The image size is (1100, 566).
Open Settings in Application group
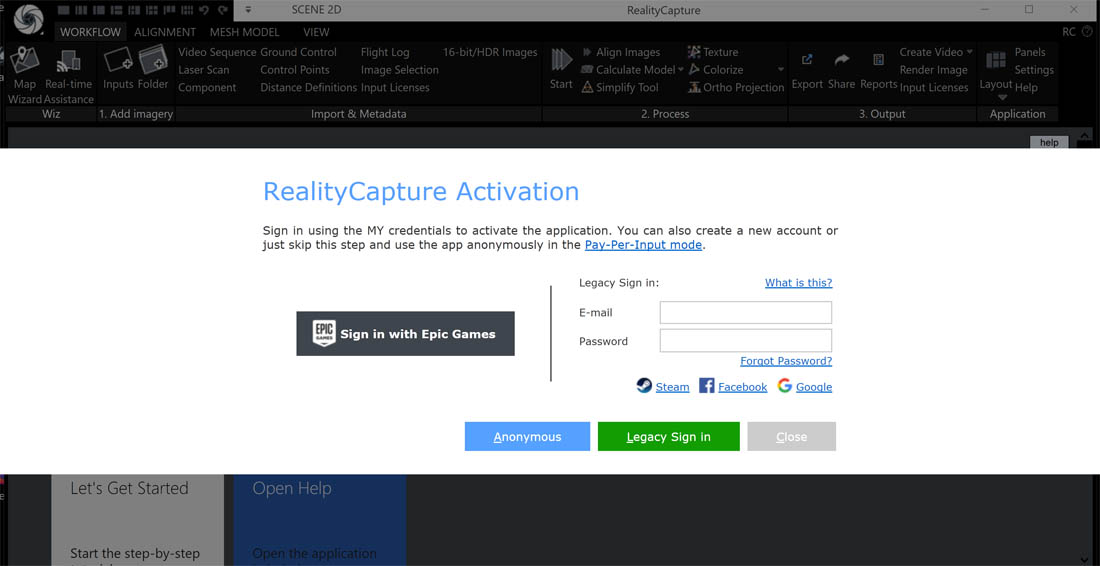click(x=1034, y=69)
